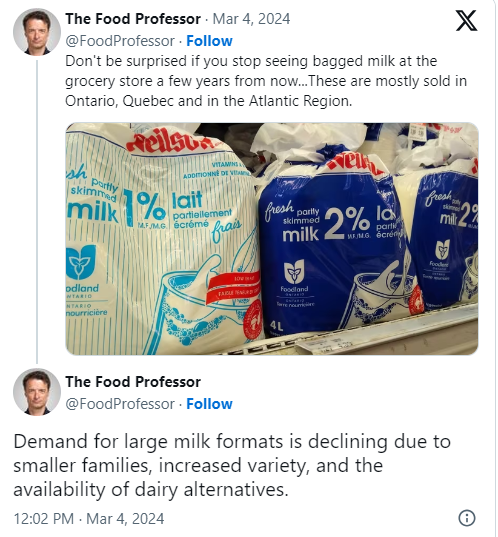Follow @FoodProfessor from the reply tweet

pyautogui.click(x=209, y=404)
